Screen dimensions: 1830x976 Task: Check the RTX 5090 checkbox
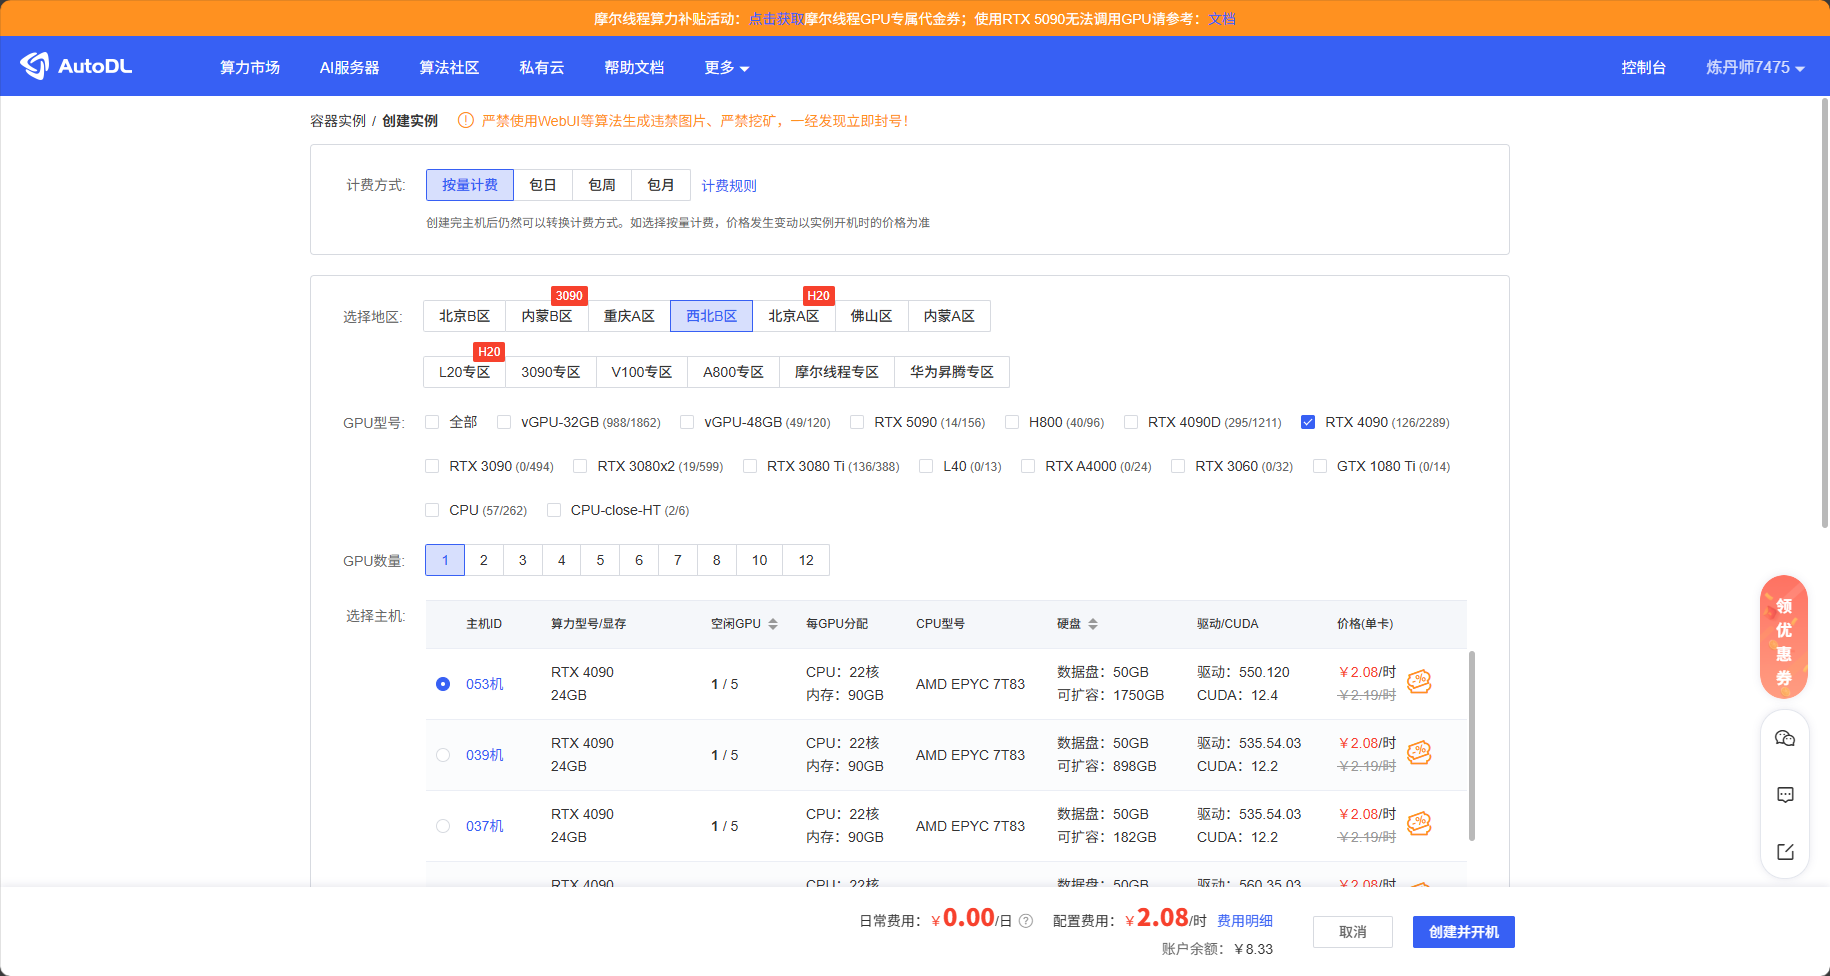857,422
